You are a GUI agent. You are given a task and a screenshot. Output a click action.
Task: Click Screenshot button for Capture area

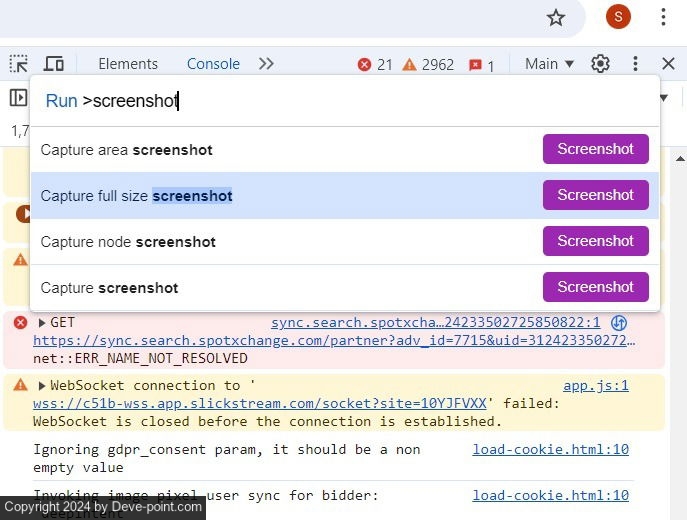[595, 149]
